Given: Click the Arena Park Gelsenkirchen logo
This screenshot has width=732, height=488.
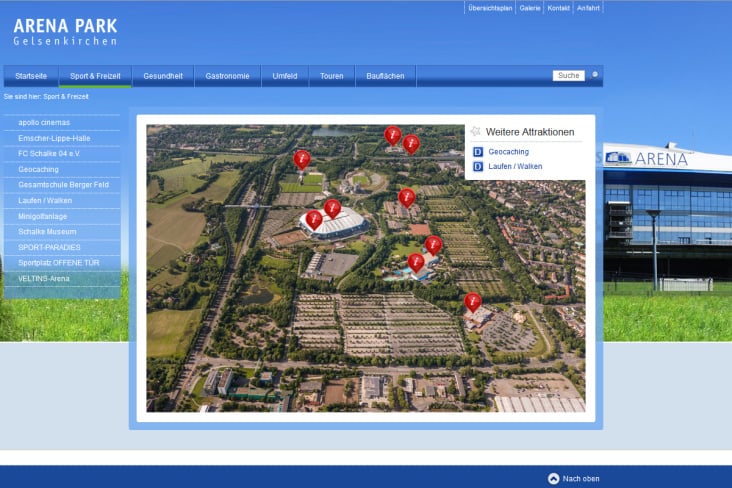Looking at the screenshot, I should click(x=65, y=32).
